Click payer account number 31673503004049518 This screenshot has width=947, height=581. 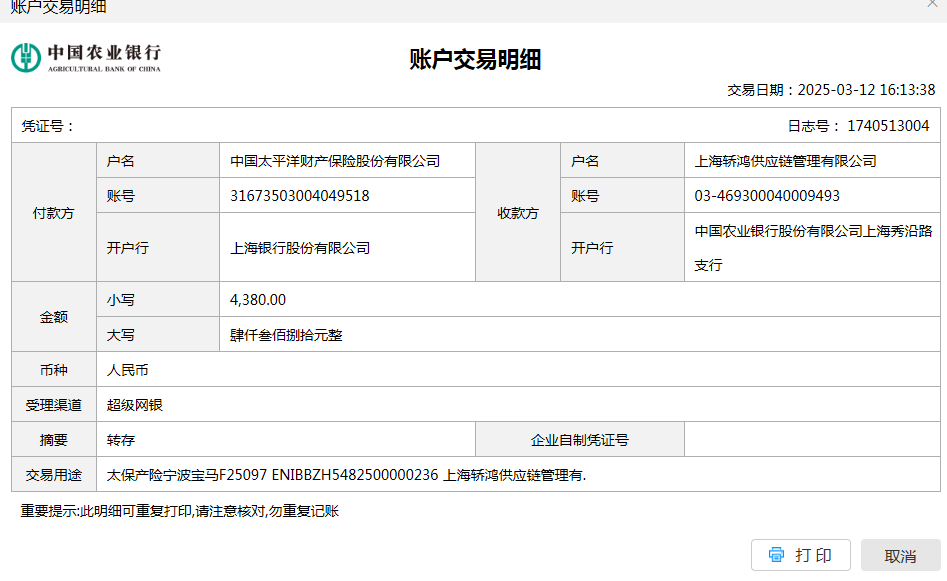[300, 196]
